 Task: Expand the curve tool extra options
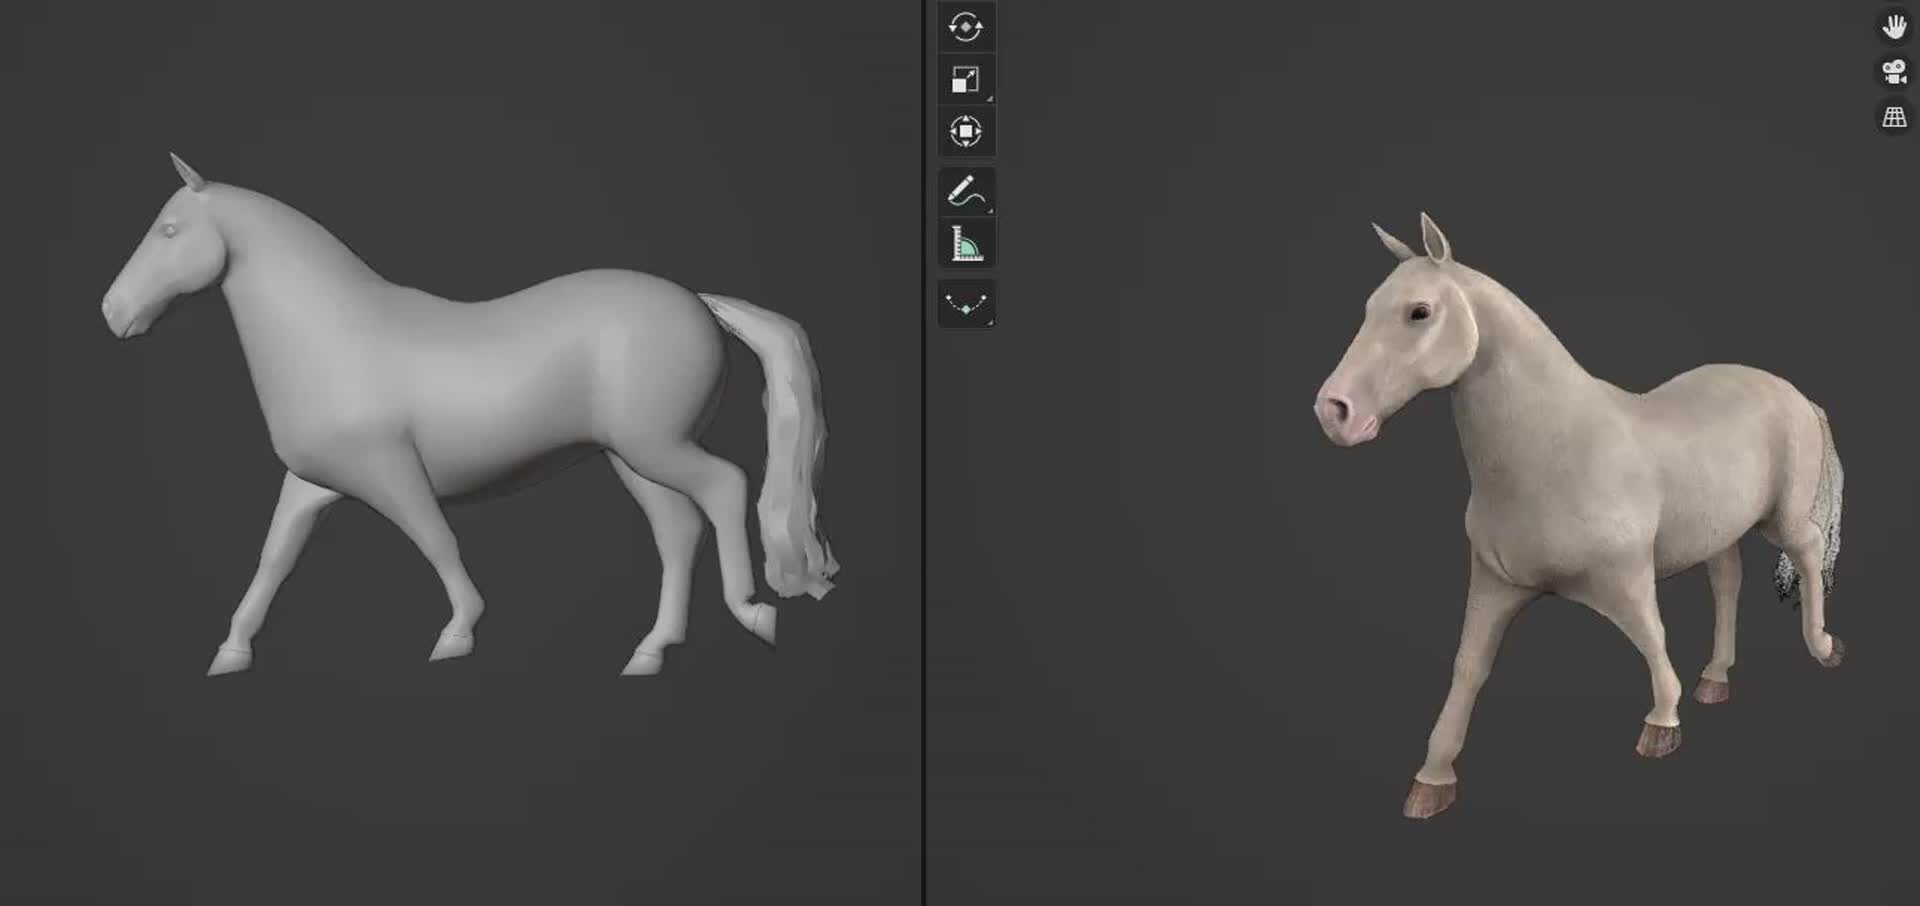tap(989, 323)
